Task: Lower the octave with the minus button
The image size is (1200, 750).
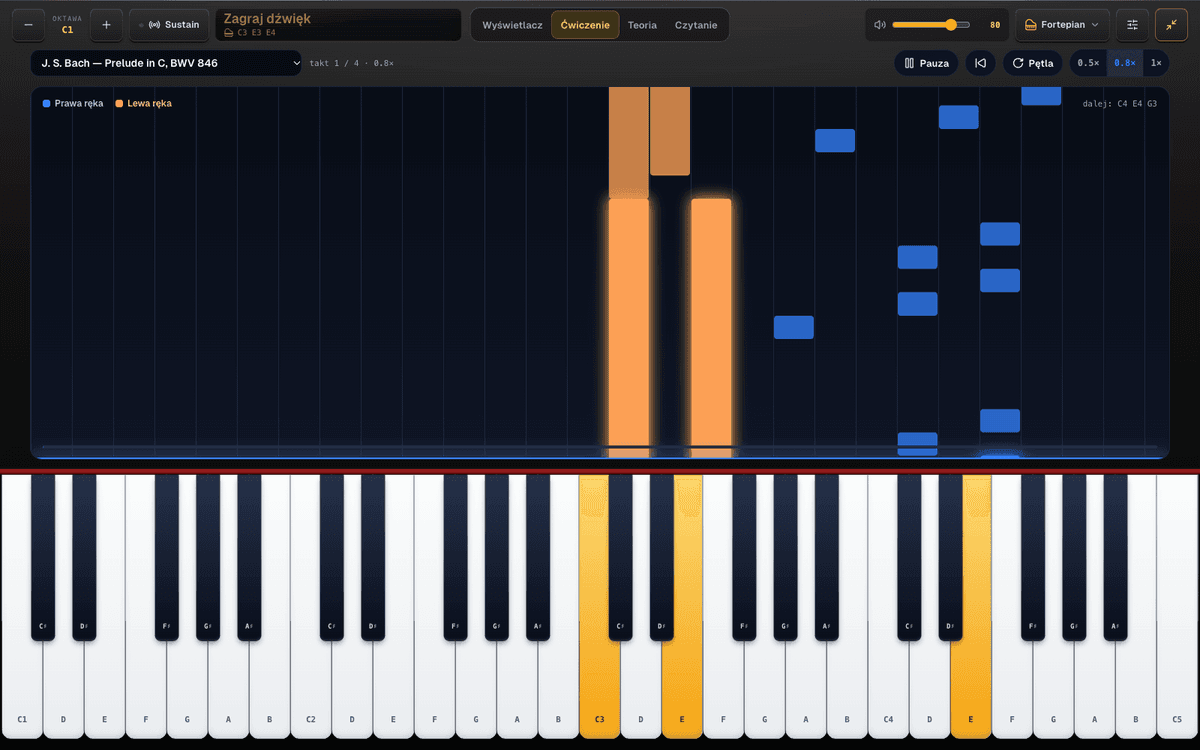Action: pyautogui.click(x=28, y=25)
